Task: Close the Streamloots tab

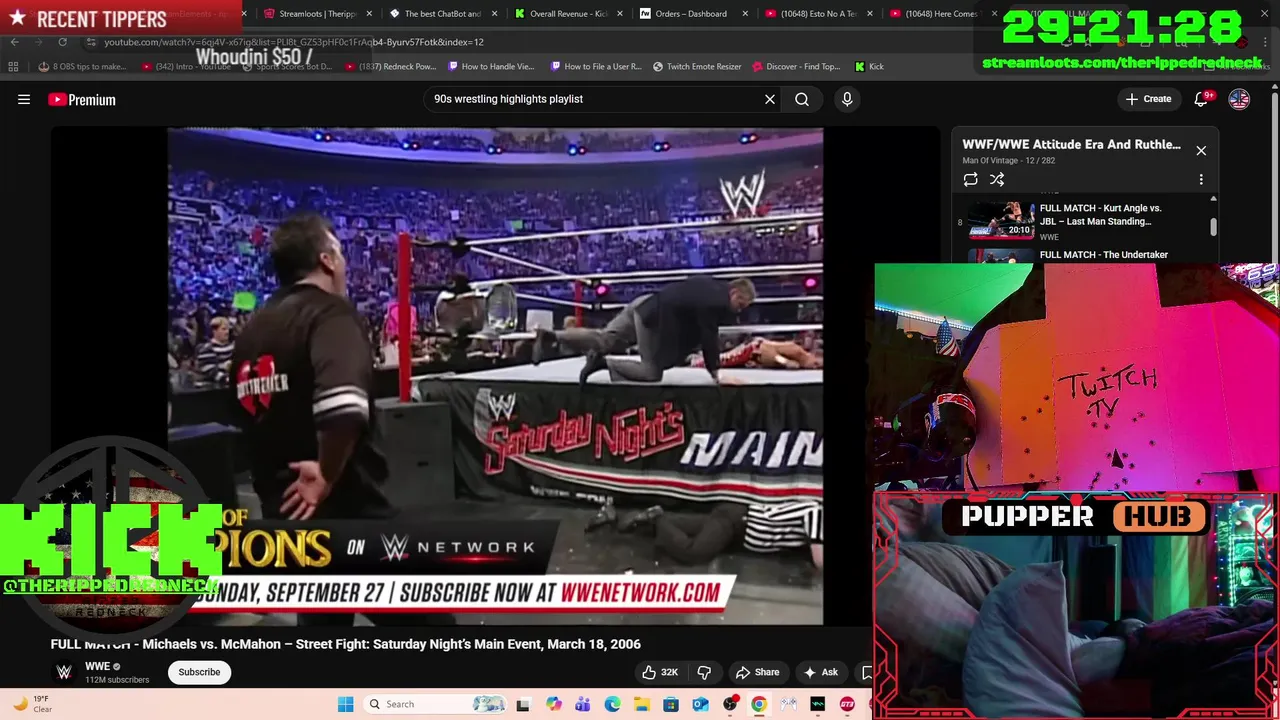Action: 369,14
